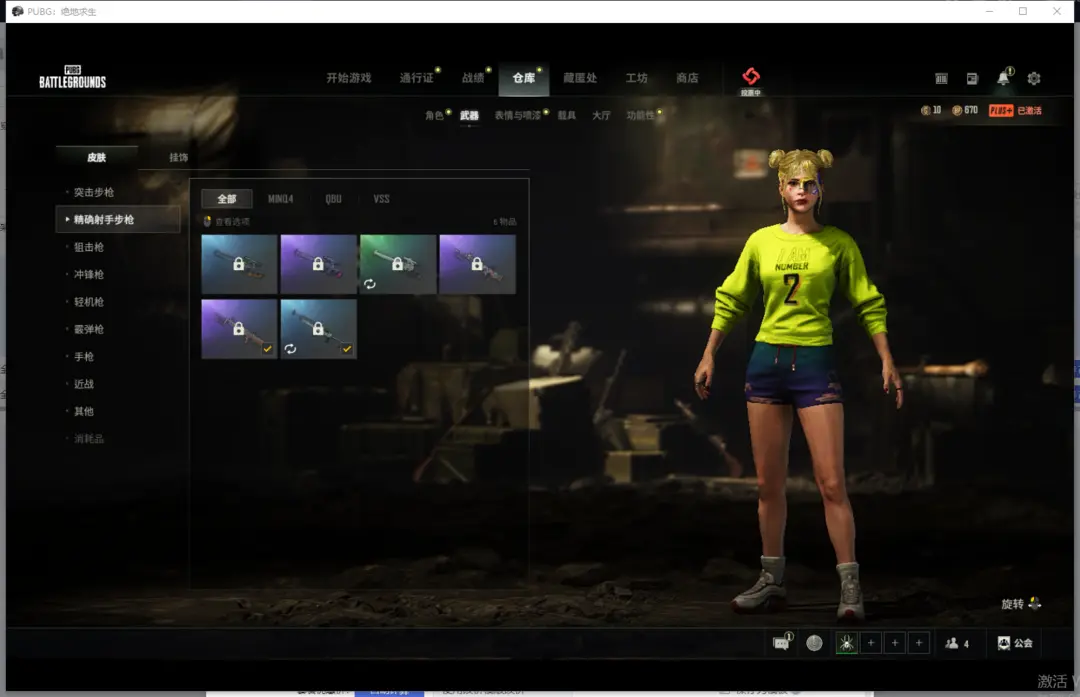Open the 狙击枪 weapon category
This screenshot has height=697, width=1080.
(x=89, y=247)
